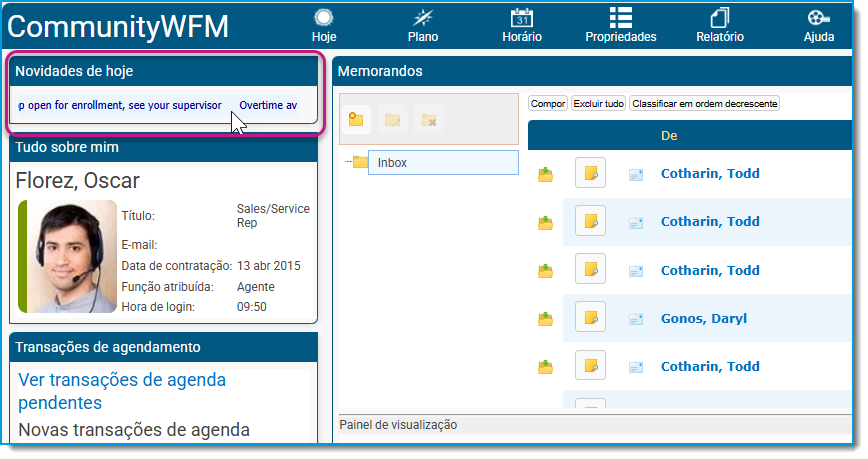The image size is (868, 459).
Task: Open Ver transações de agenda pendentes link
Action: [x=122, y=391]
